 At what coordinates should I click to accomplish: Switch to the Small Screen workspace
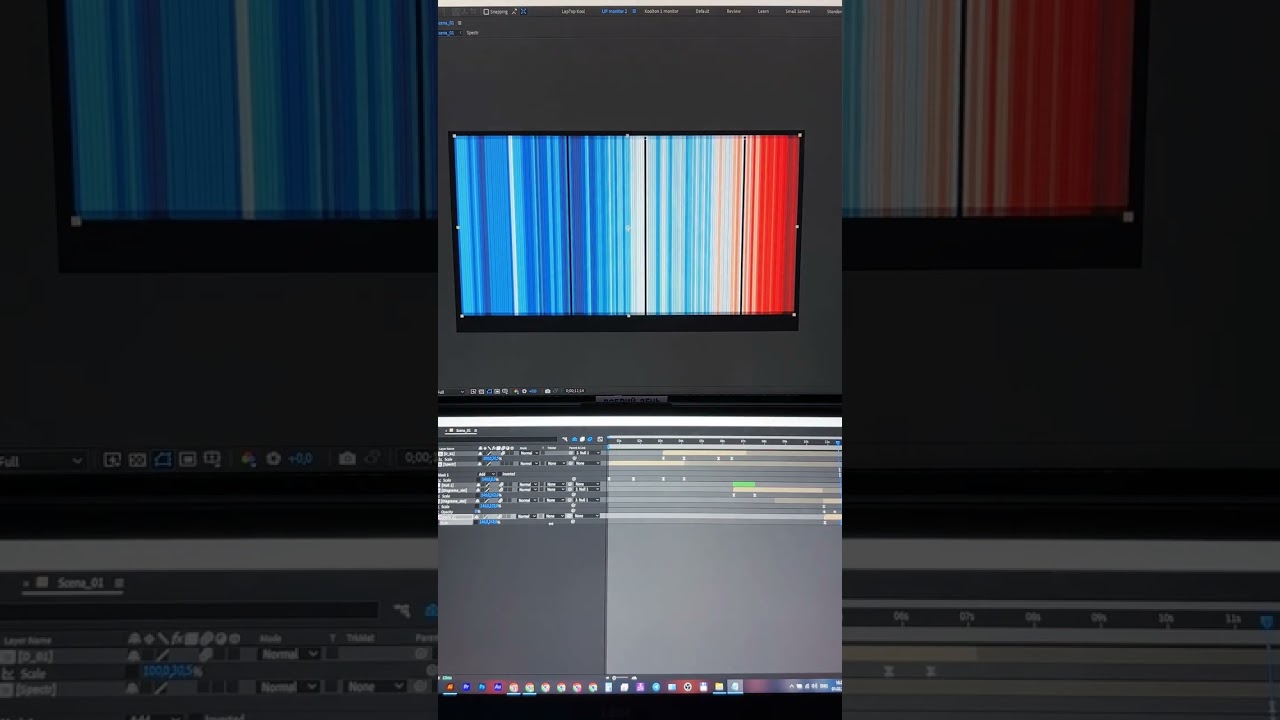(x=798, y=11)
